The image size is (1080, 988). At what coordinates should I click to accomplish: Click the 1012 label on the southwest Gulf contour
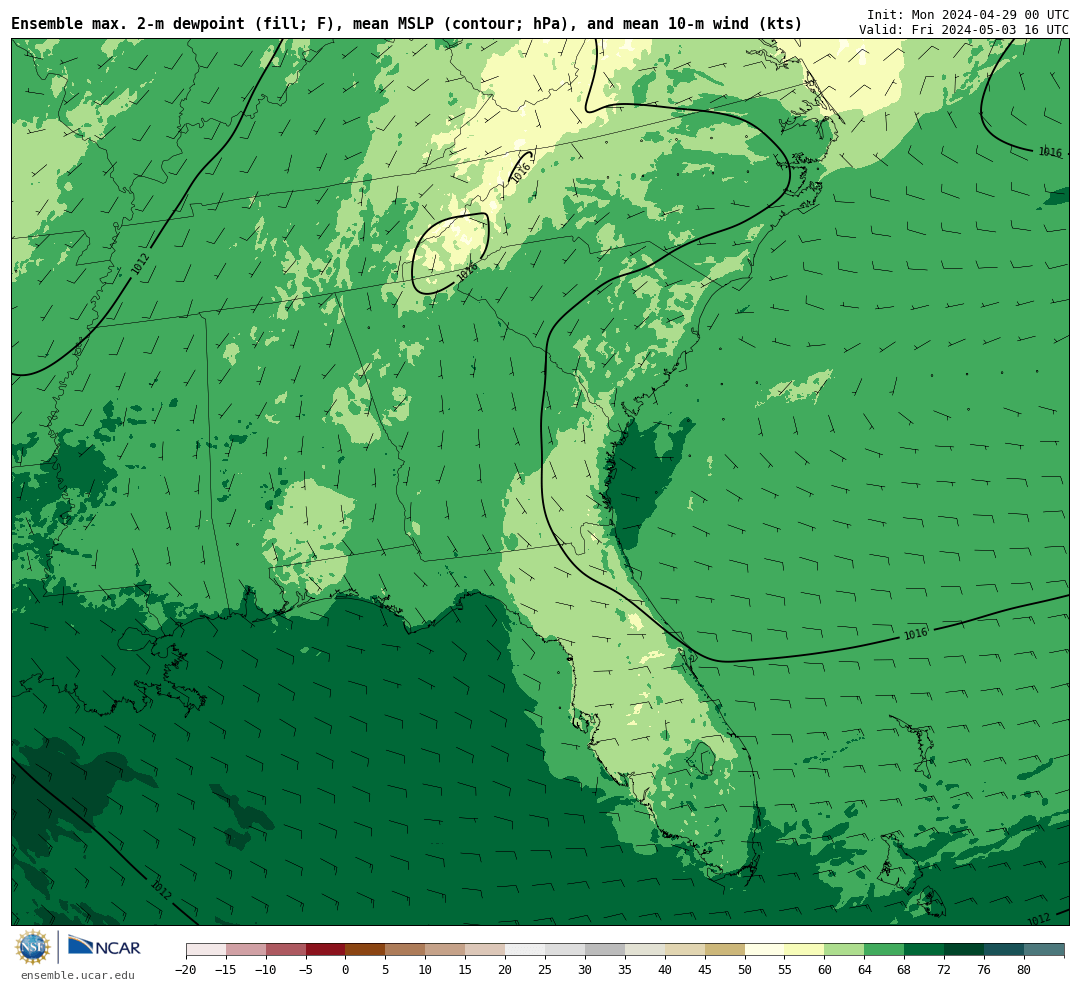(160, 889)
